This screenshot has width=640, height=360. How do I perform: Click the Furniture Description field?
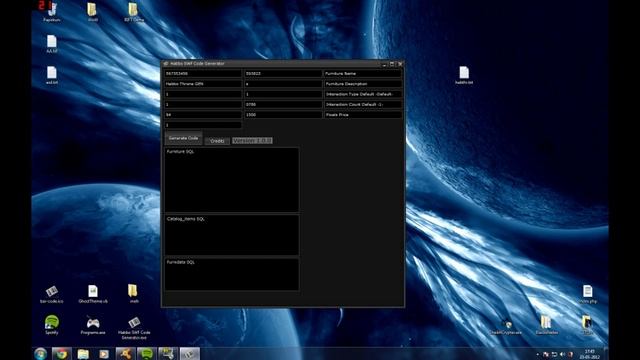363,84
